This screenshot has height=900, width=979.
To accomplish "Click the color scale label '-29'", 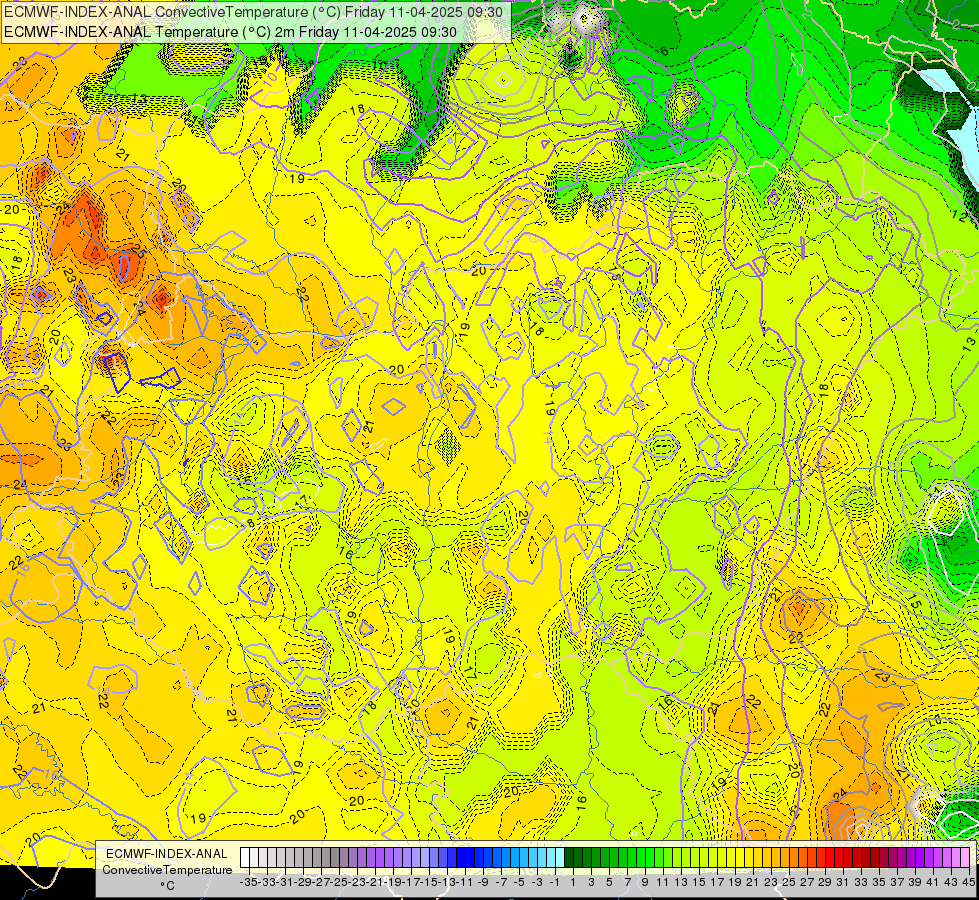I will (303, 883).
